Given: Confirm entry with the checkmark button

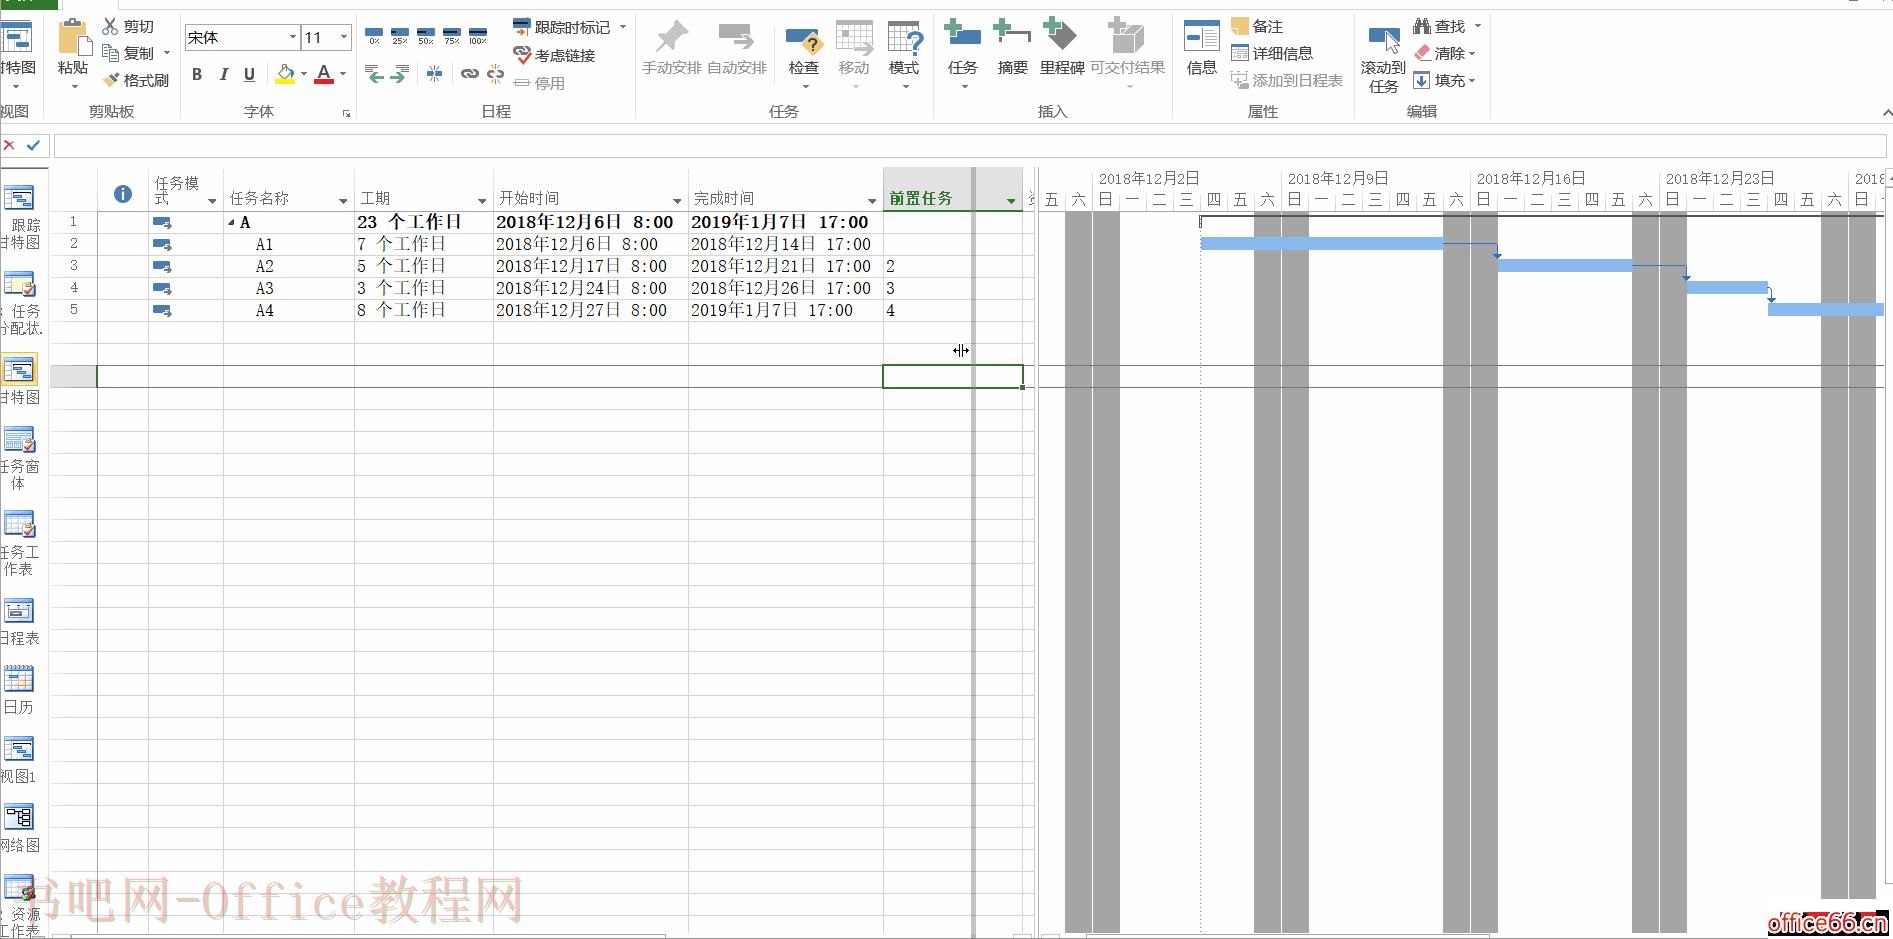Looking at the screenshot, I should (x=33, y=145).
